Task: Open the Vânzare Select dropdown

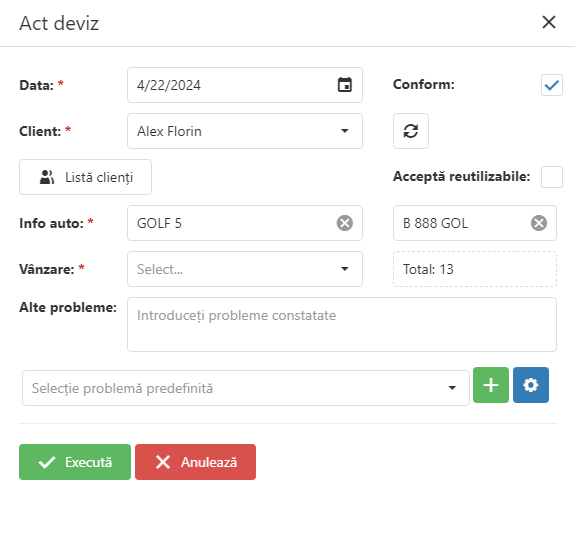Action: 245,269
